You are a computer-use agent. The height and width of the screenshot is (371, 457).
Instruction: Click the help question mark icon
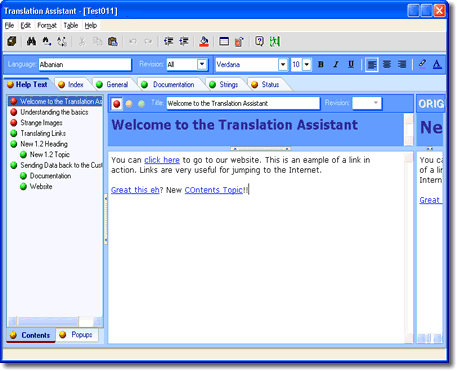(x=259, y=41)
